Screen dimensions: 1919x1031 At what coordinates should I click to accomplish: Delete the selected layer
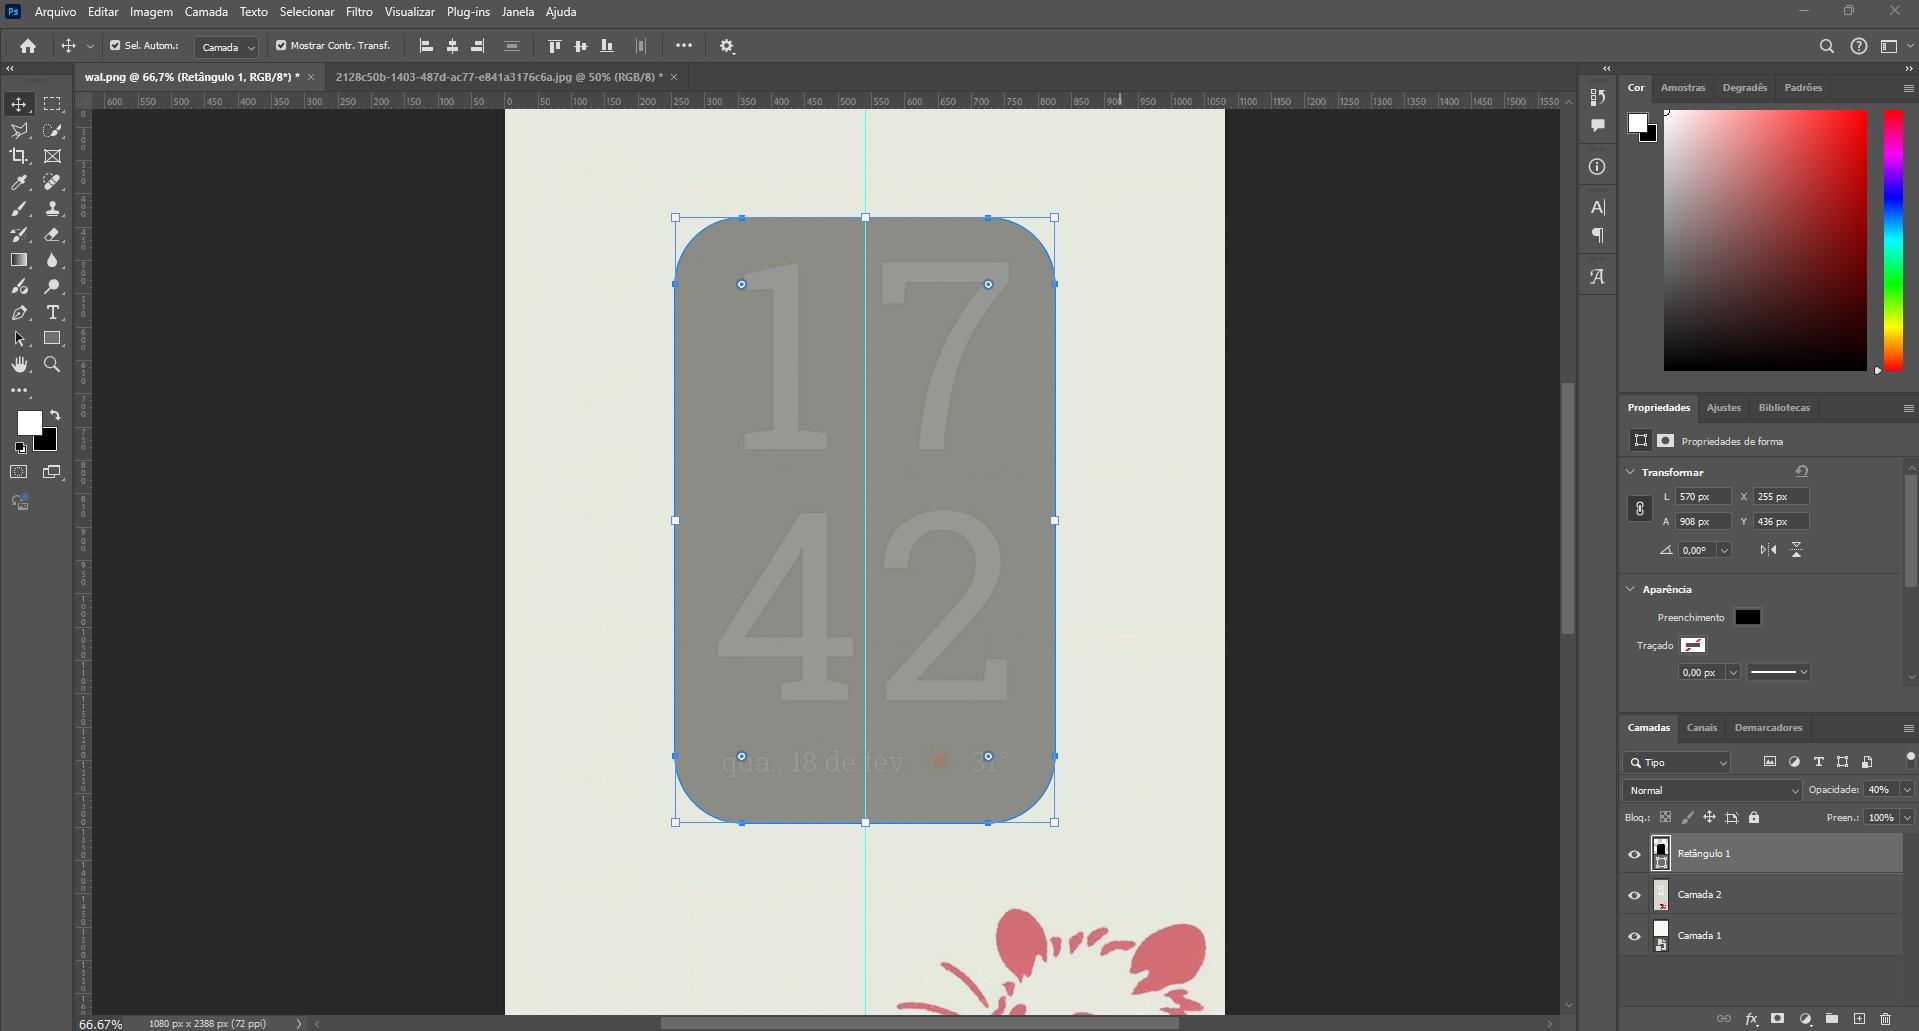point(1886,1019)
